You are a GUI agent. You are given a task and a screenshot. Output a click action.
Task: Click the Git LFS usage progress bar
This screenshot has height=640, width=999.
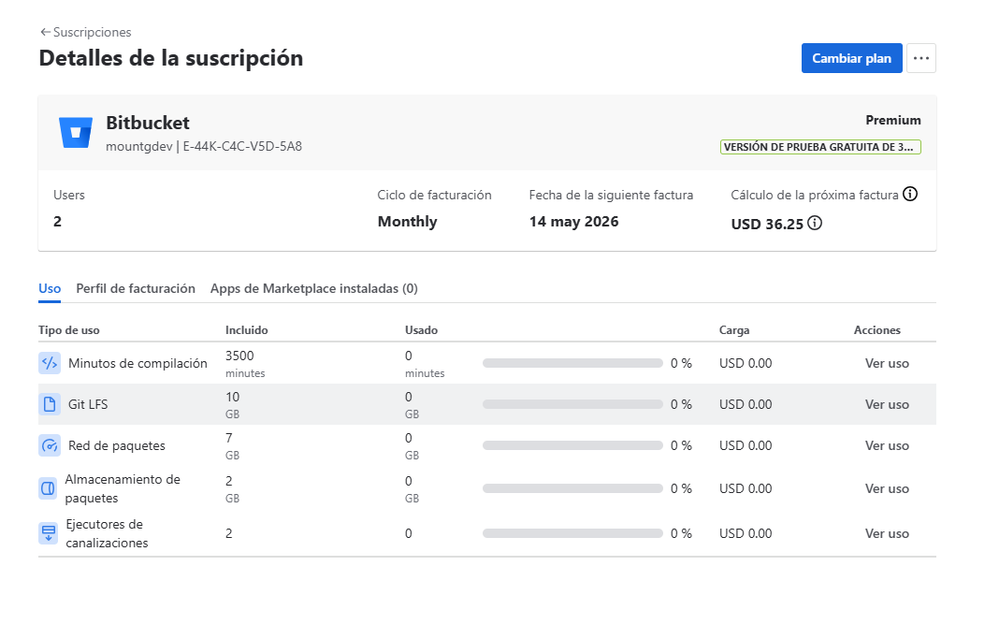click(x=572, y=404)
